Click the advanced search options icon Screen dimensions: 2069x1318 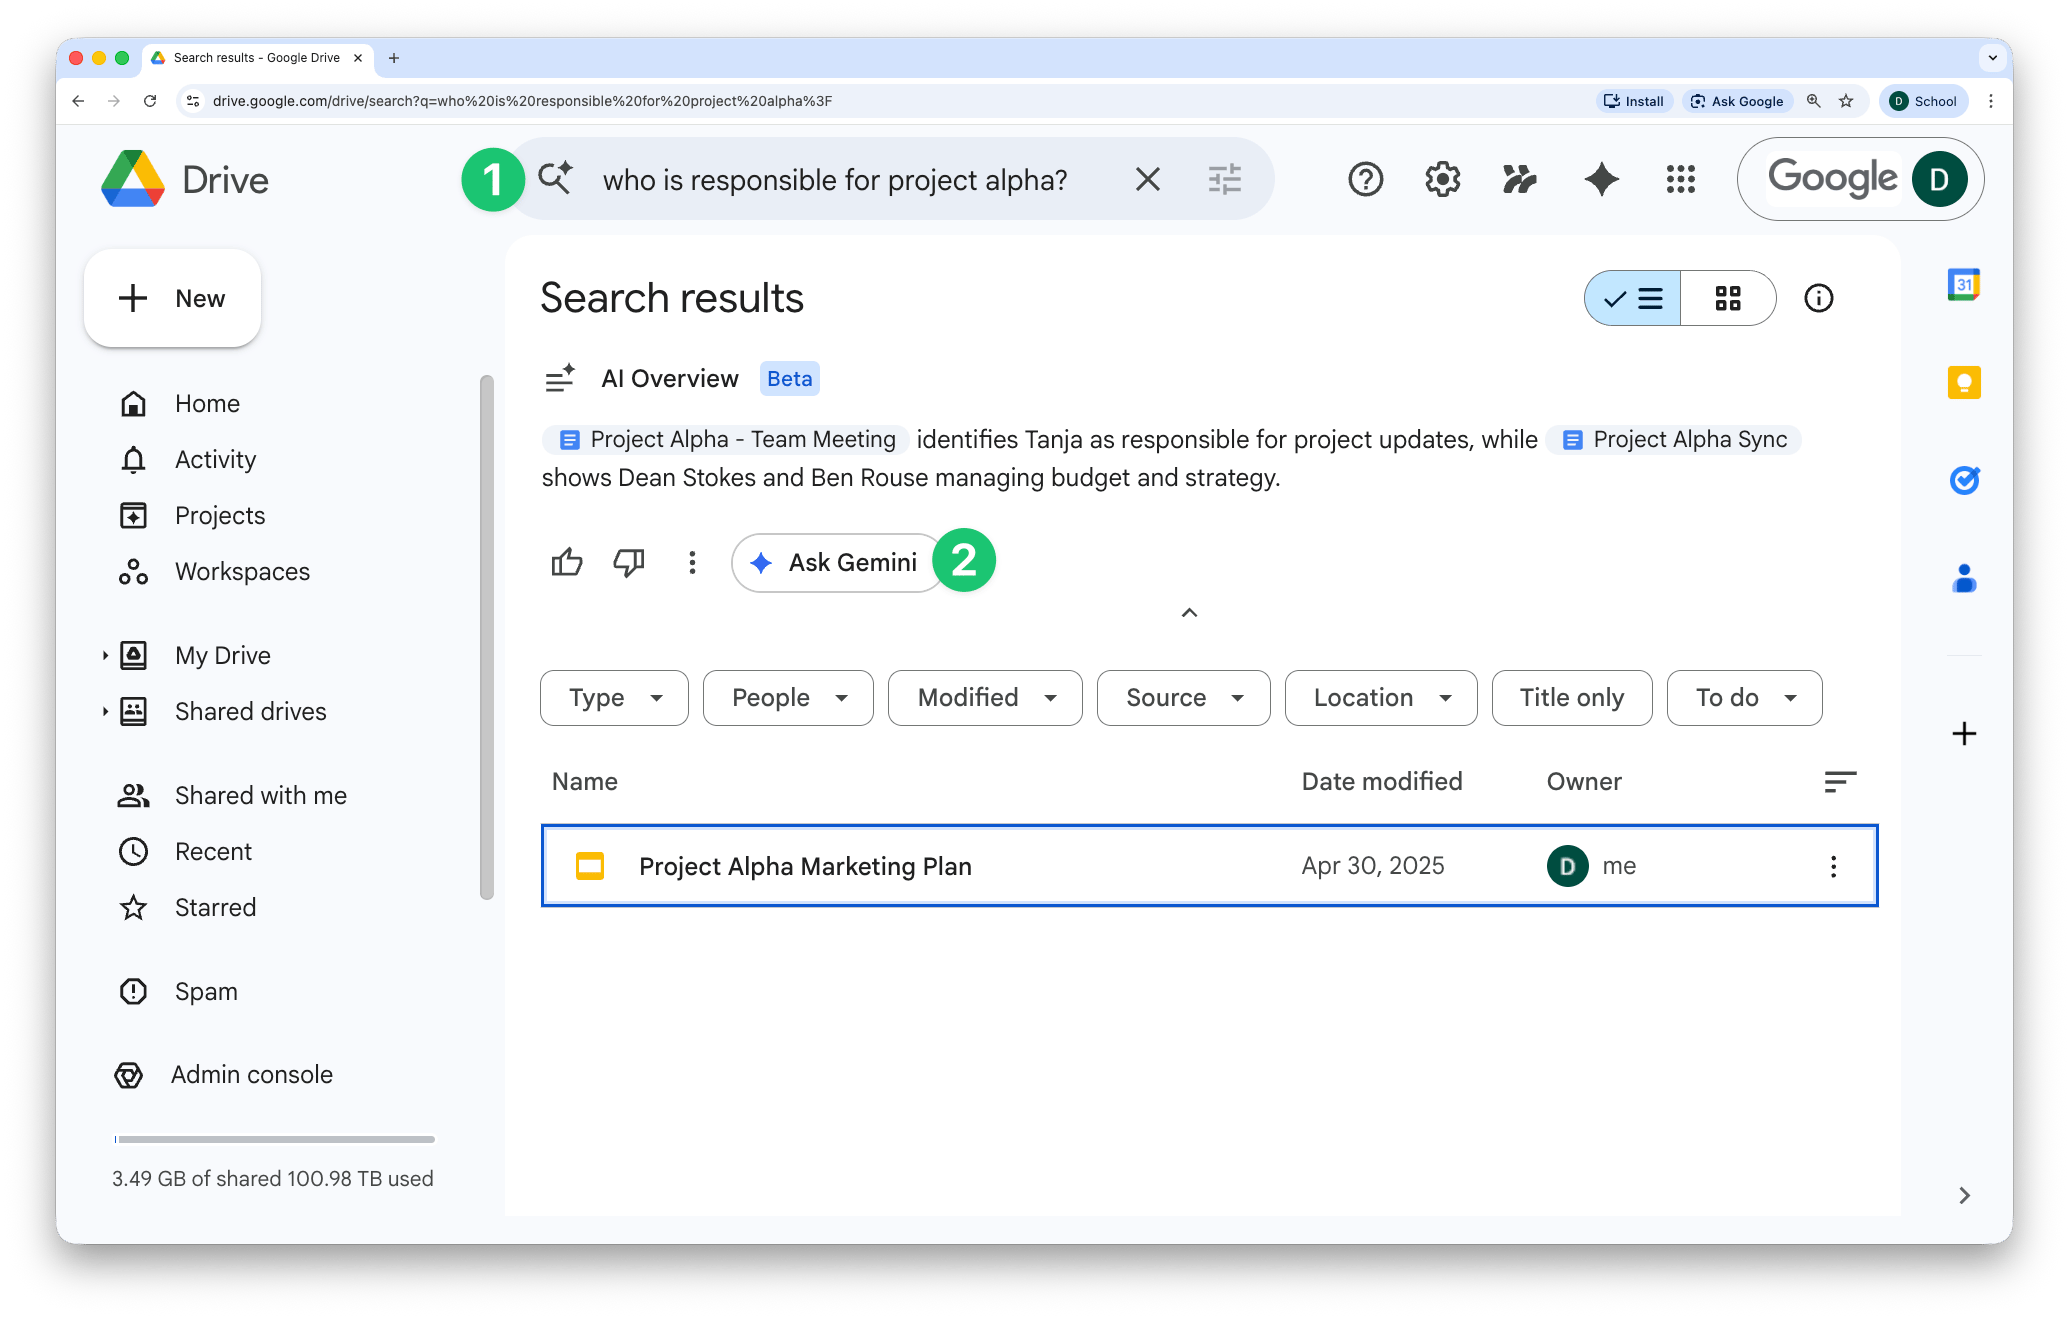coord(1224,180)
